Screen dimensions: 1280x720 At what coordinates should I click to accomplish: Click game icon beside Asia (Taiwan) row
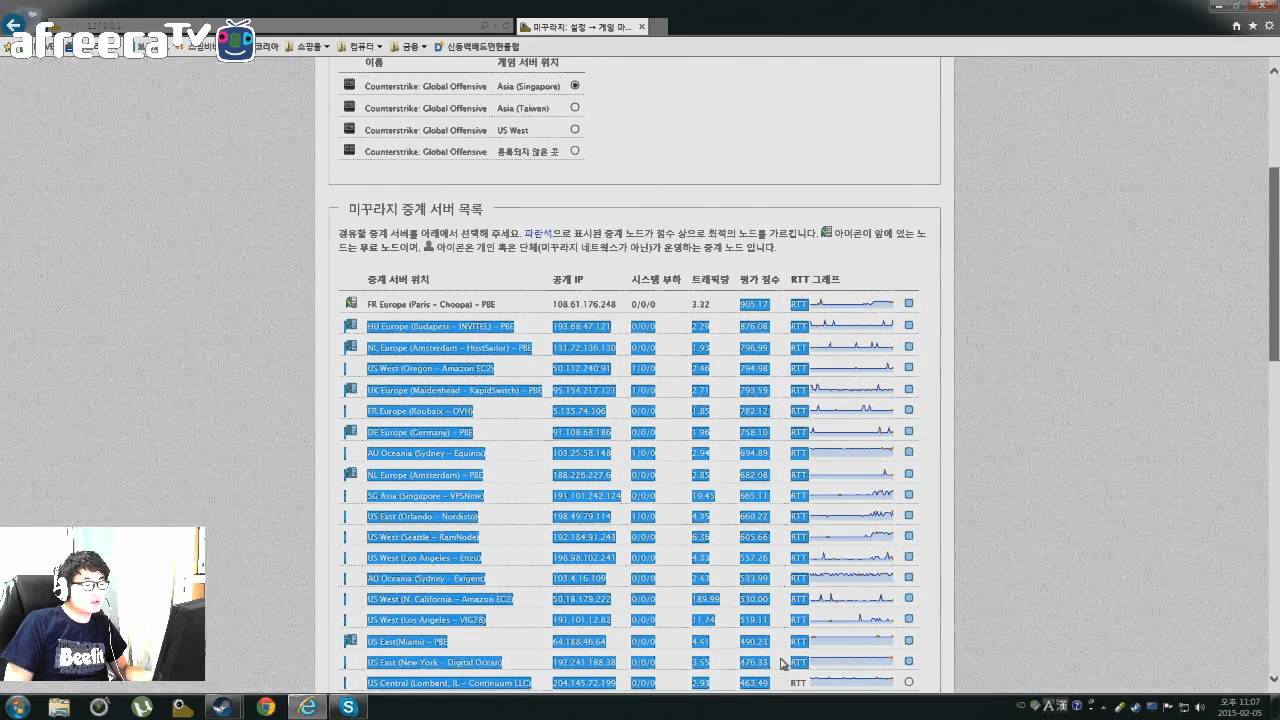tap(349, 107)
